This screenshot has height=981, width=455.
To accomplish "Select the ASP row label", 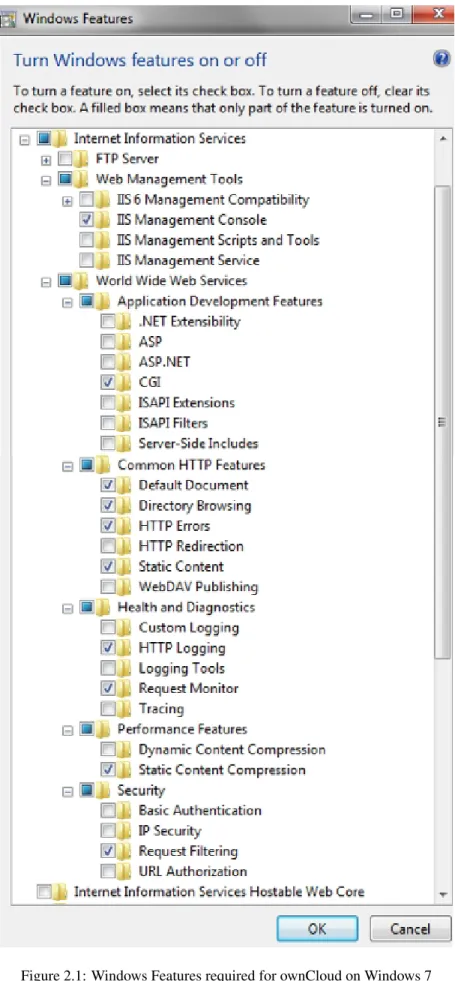I will pyautogui.click(x=150, y=342).
